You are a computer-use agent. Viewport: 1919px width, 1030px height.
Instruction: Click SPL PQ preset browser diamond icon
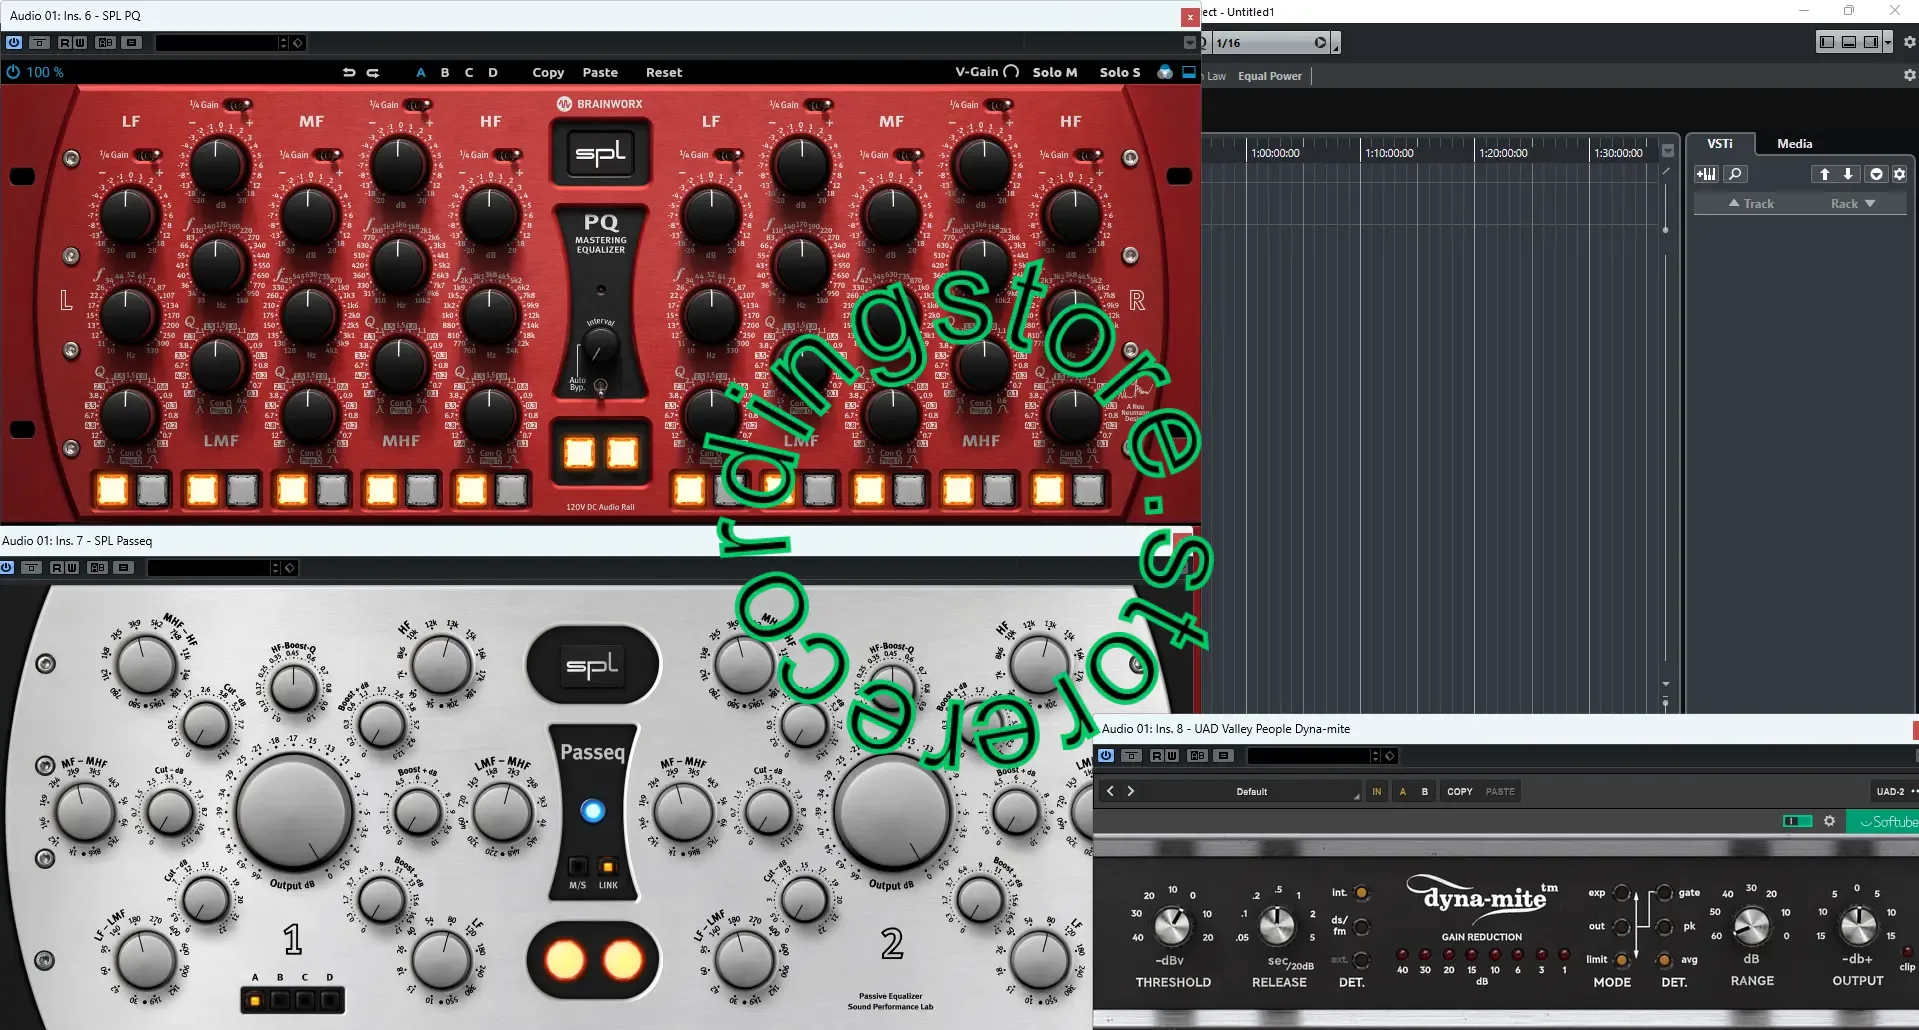[x=297, y=43]
